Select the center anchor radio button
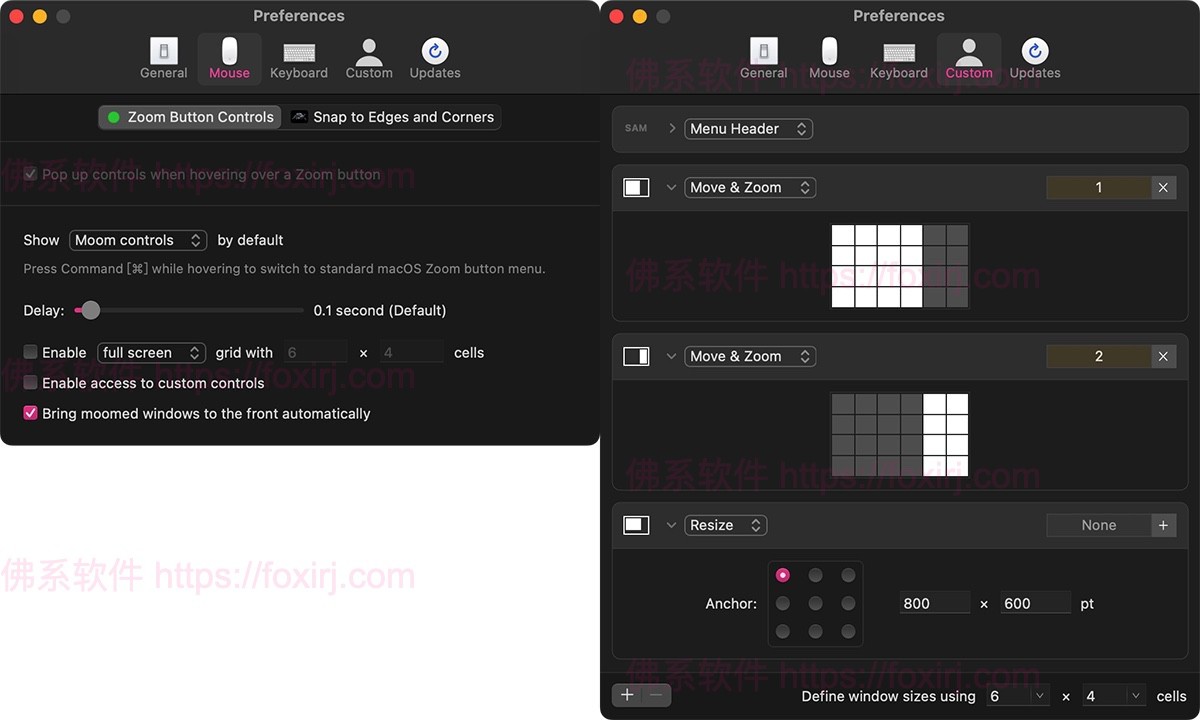Screen dimensions: 1200x720 point(815,604)
